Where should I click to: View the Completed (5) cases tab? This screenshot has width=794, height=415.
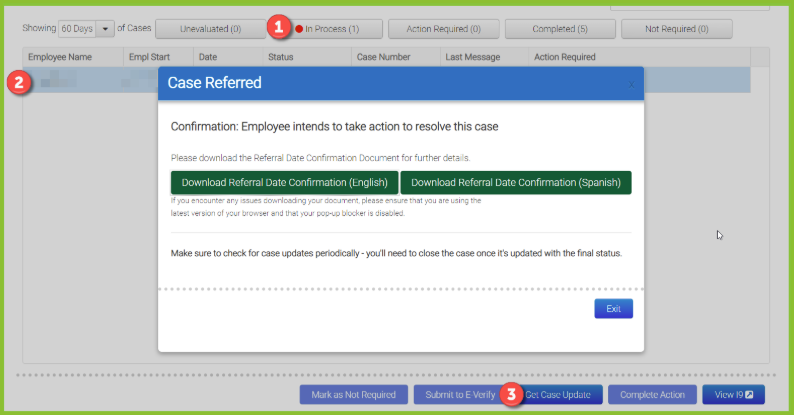tap(560, 29)
